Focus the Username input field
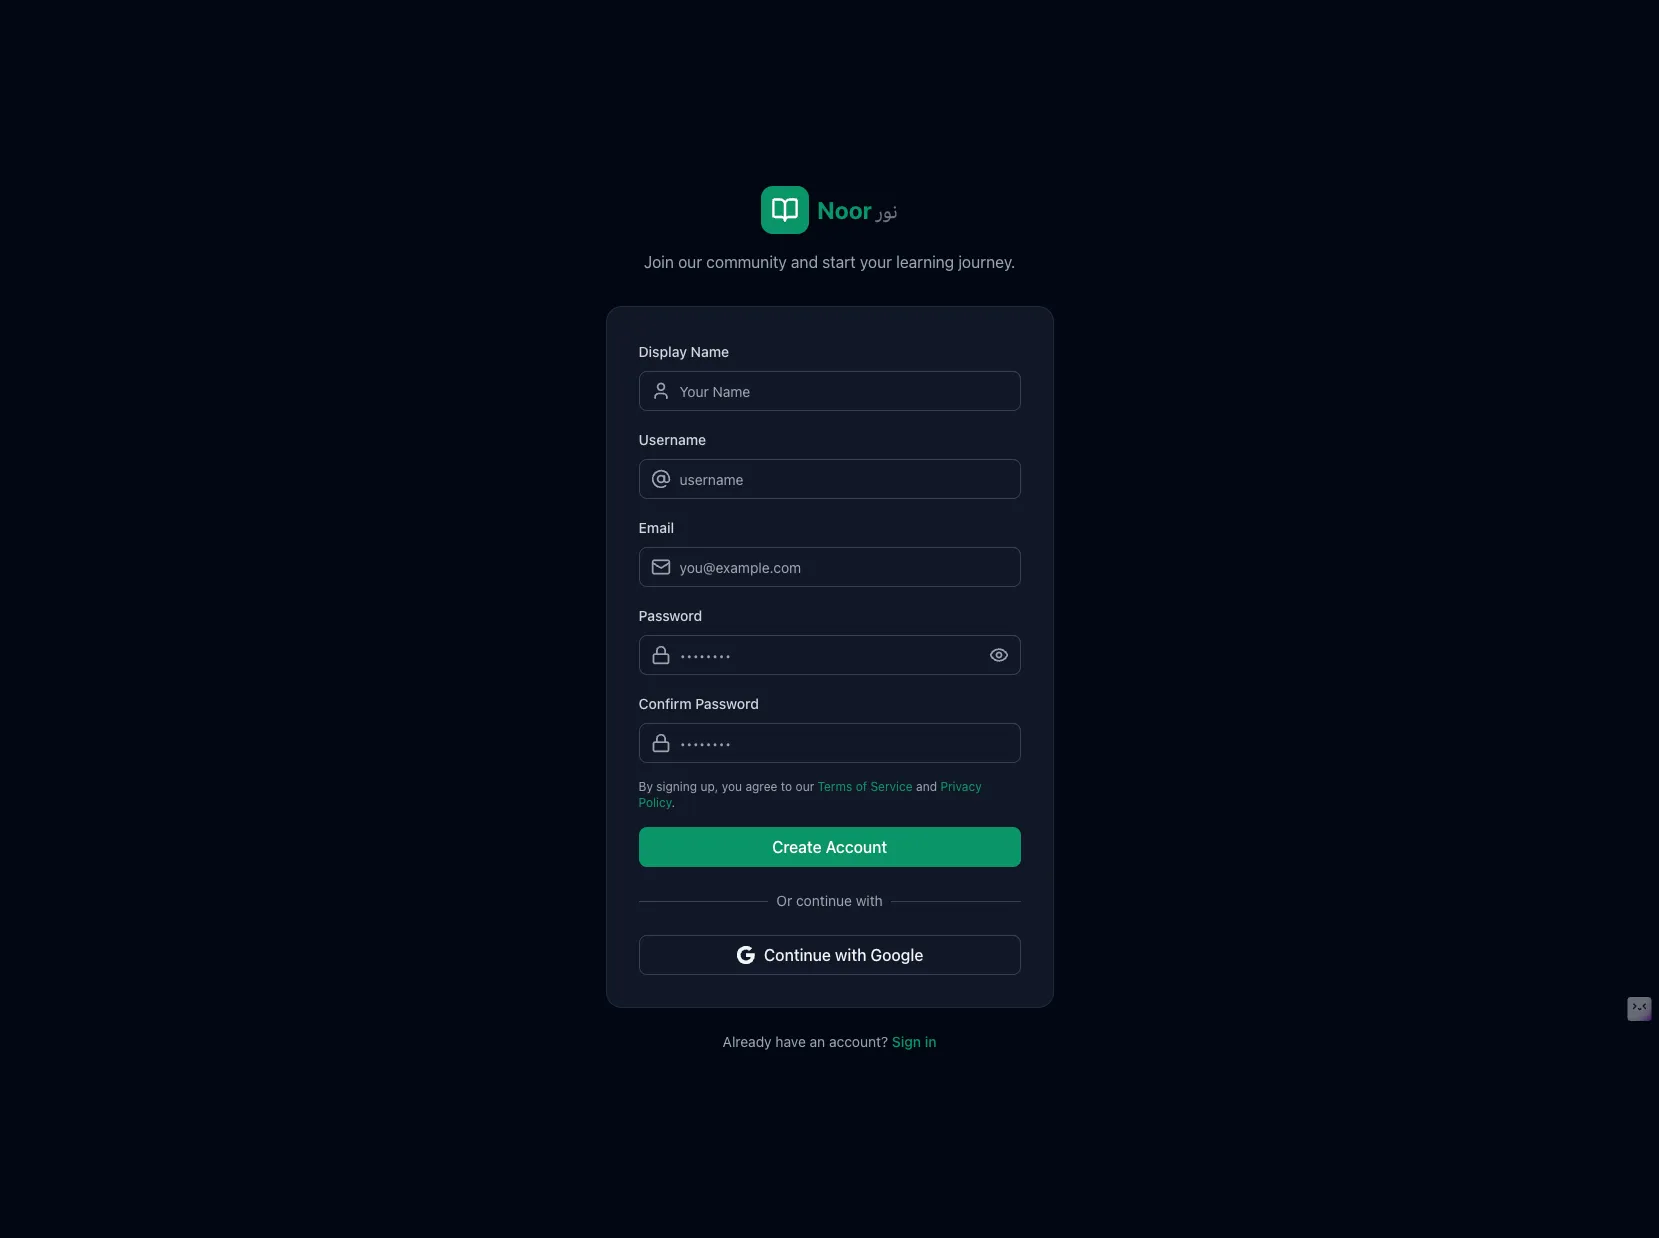 point(830,479)
